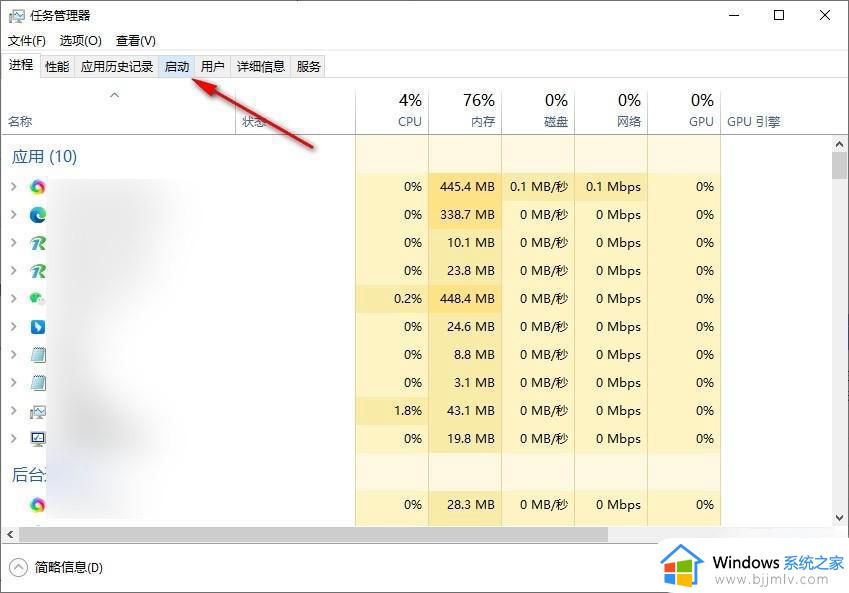The image size is (849, 593).
Task: Click vertical scrollbar up arrow
Action: click(x=839, y=144)
